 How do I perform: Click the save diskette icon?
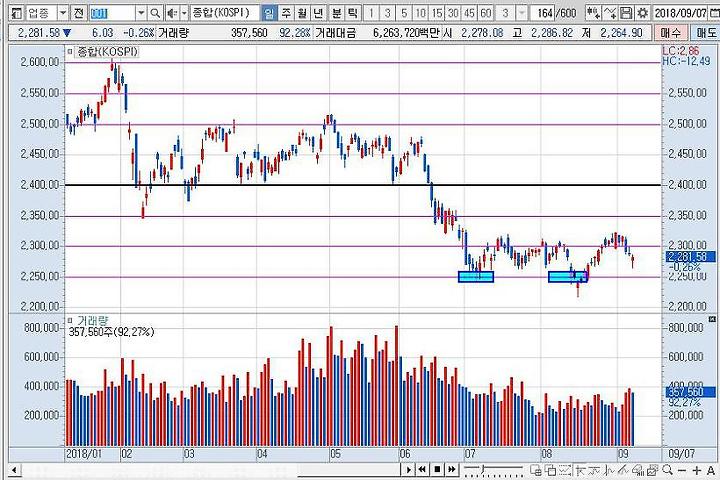[626, 13]
